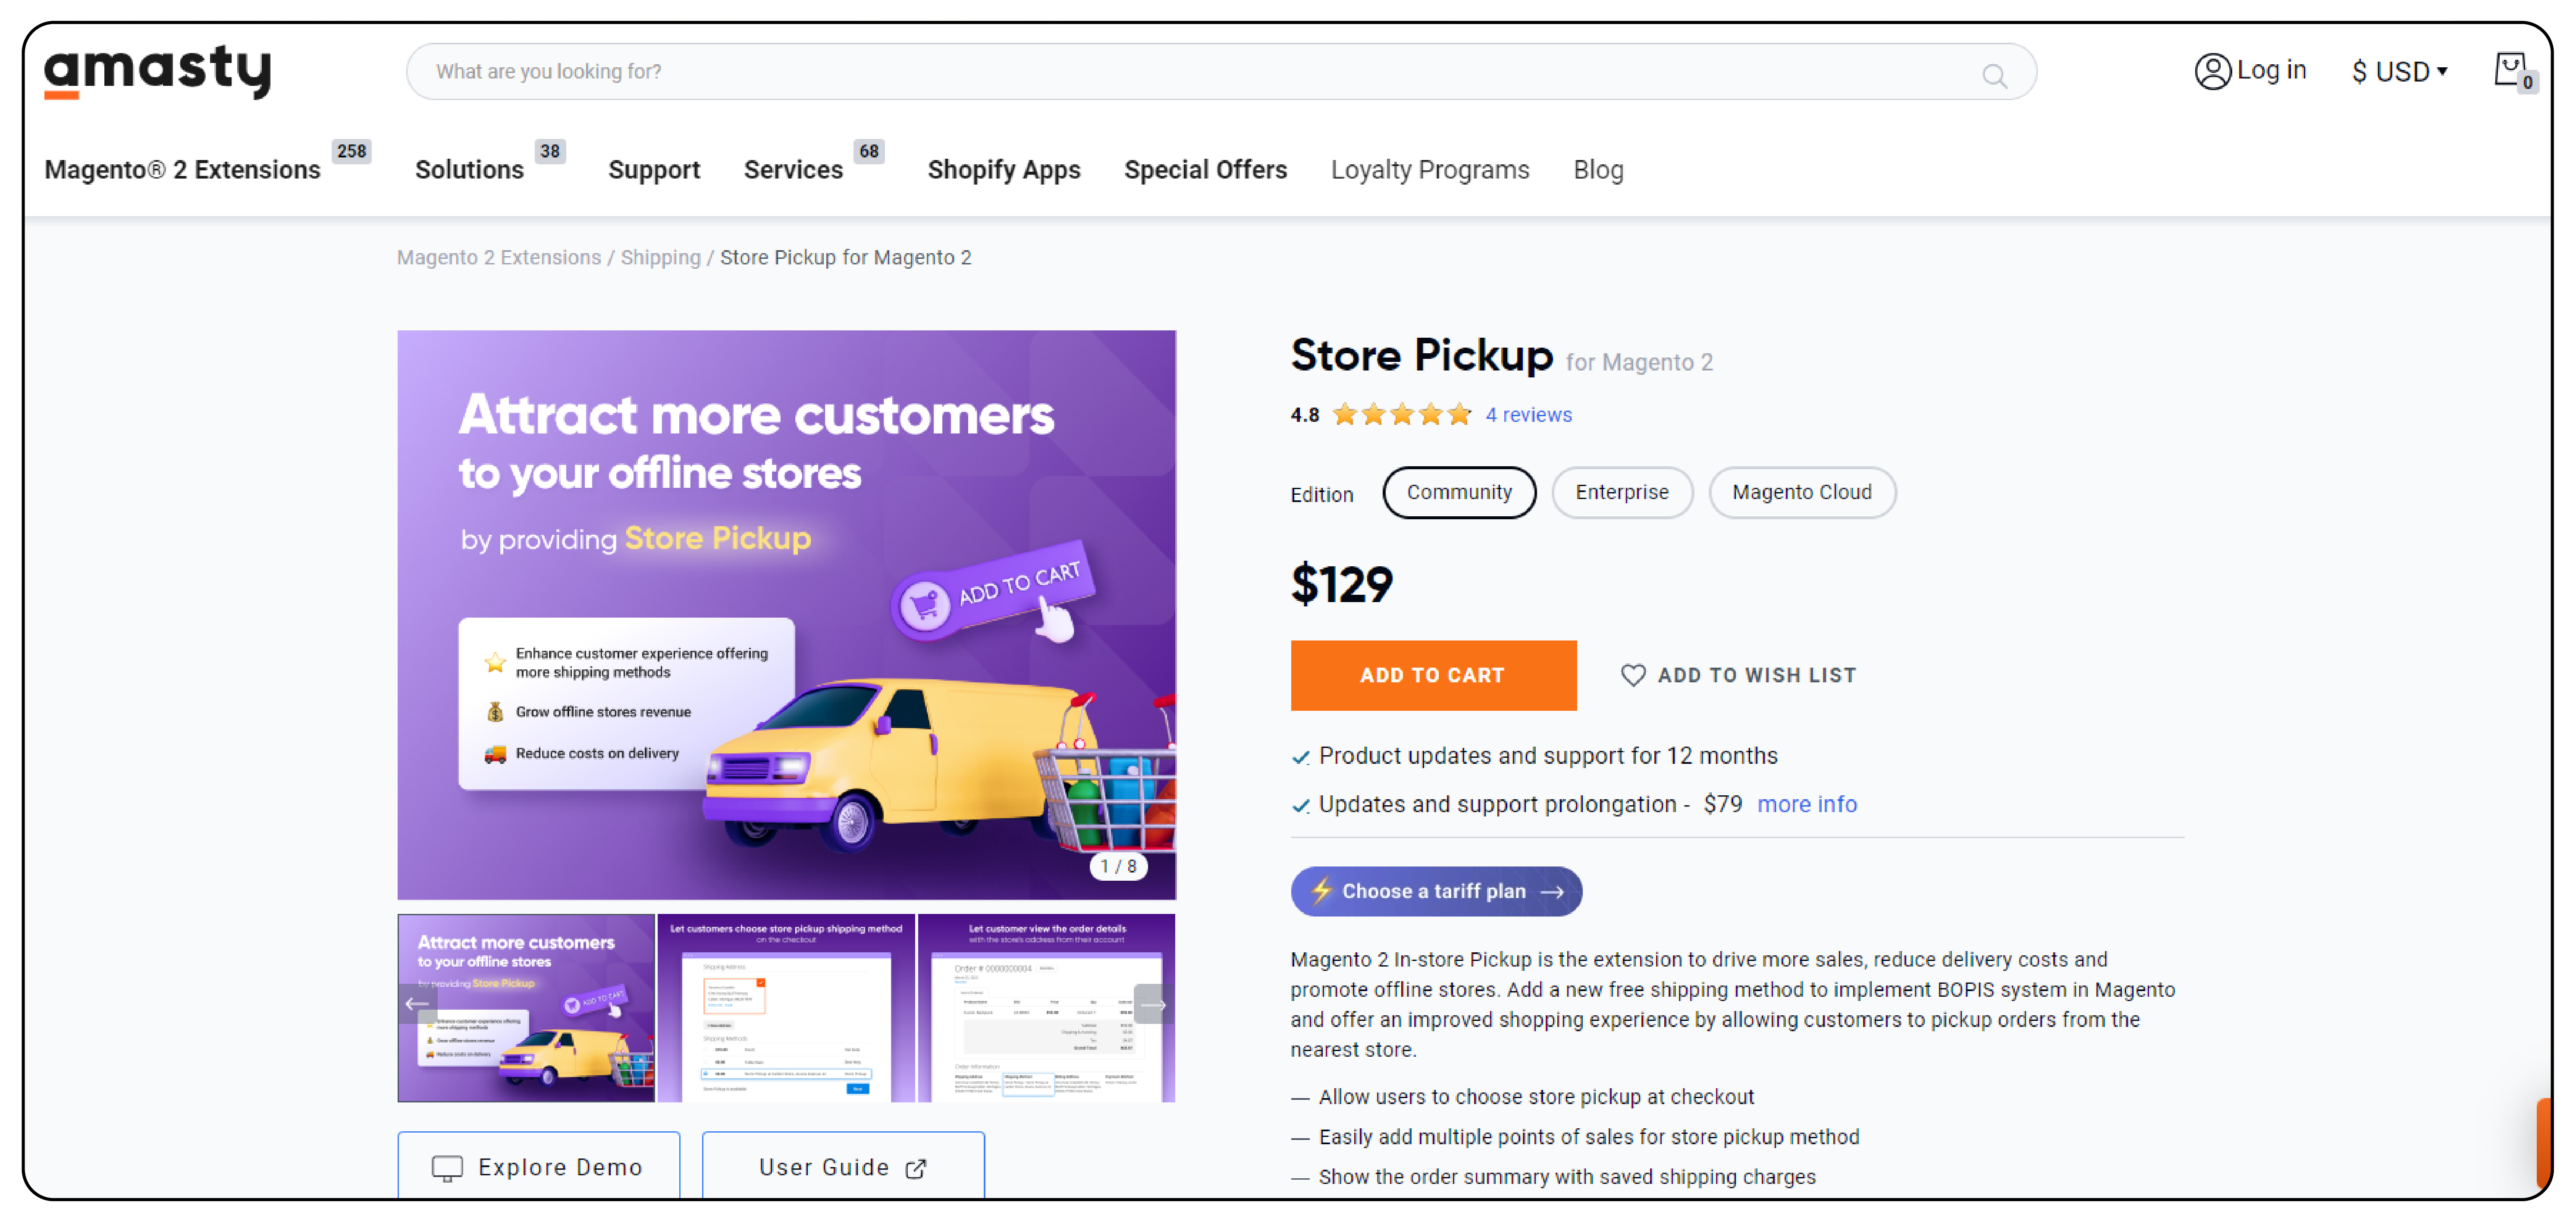
Task: Select the second gallery thumbnail
Action: point(786,1008)
